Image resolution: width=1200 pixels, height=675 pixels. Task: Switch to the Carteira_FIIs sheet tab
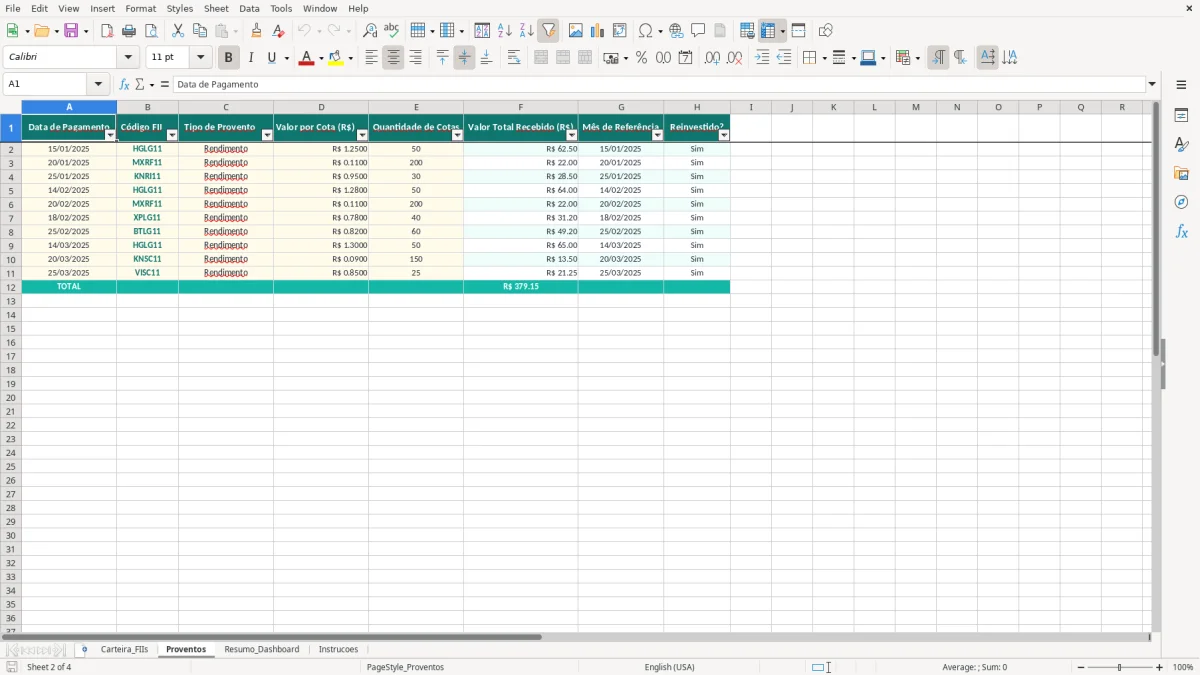(x=124, y=649)
